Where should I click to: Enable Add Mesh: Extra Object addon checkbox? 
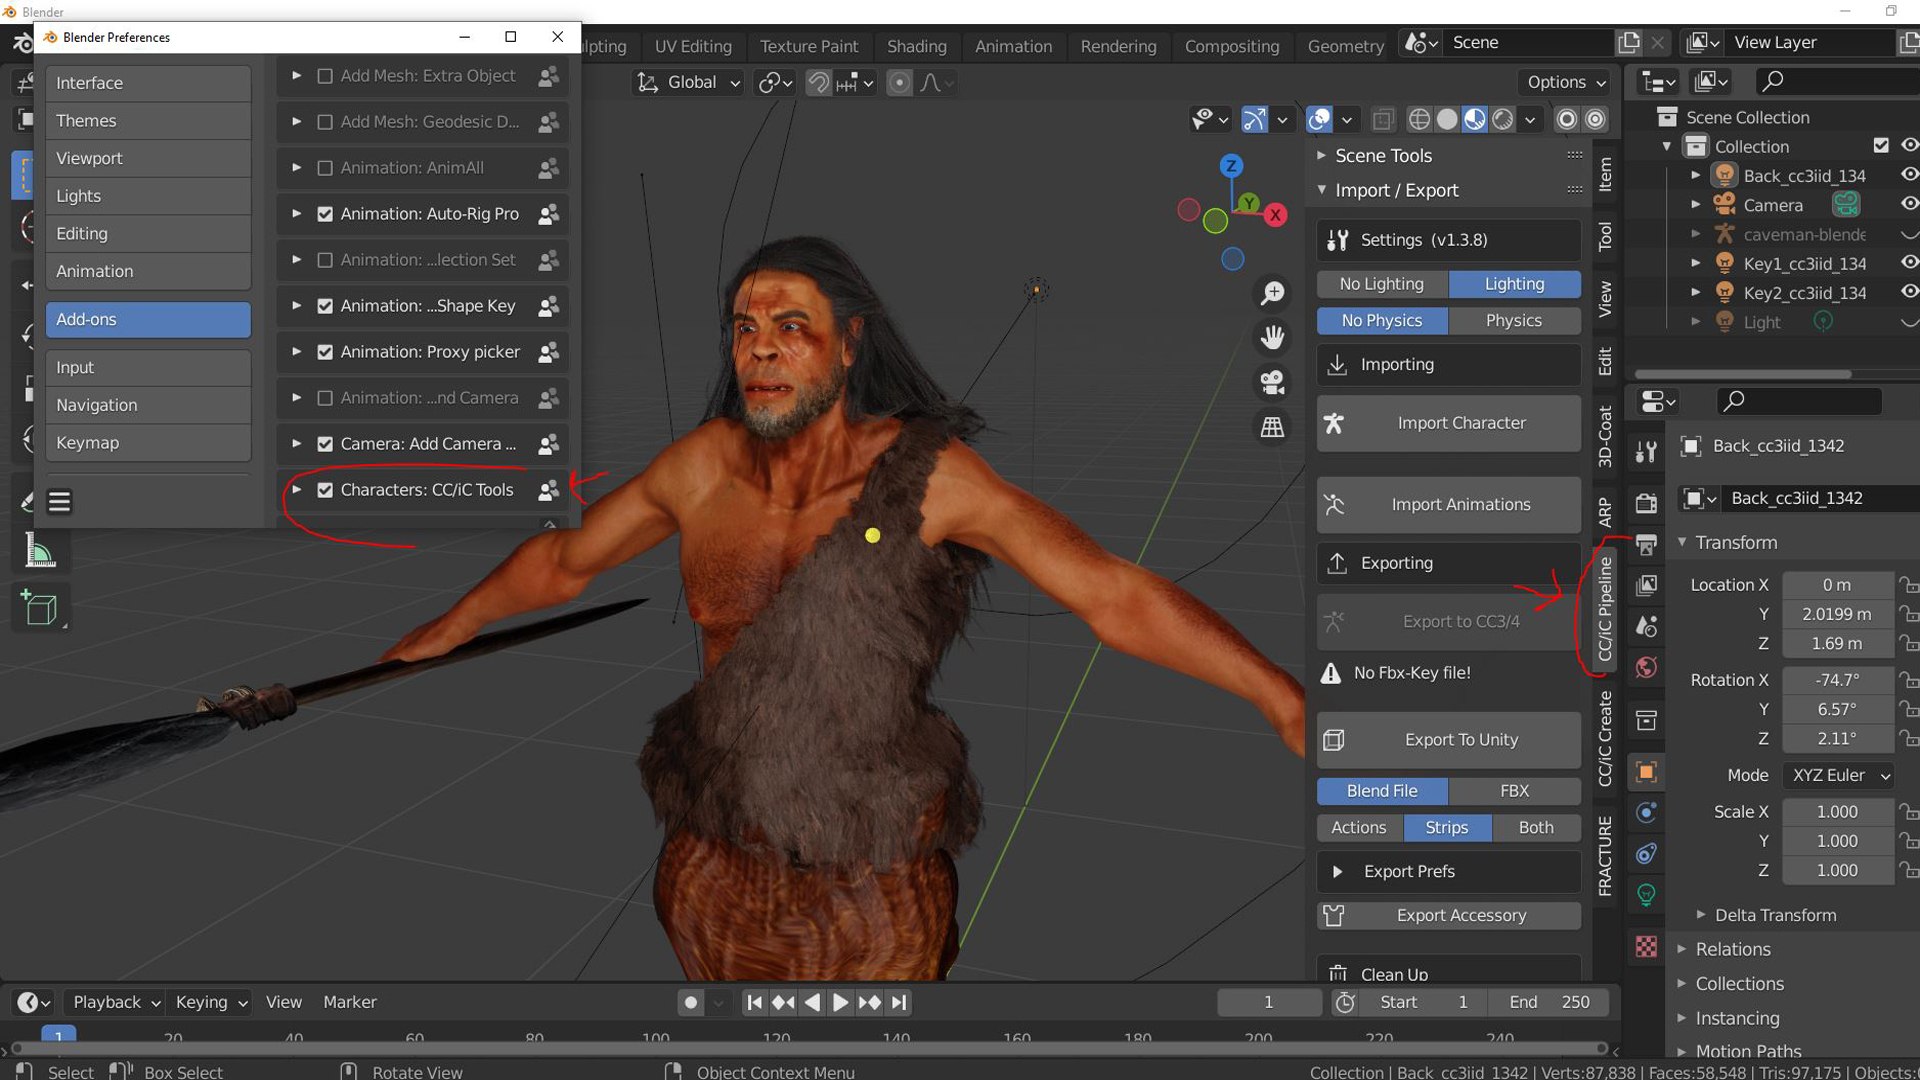[325, 76]
